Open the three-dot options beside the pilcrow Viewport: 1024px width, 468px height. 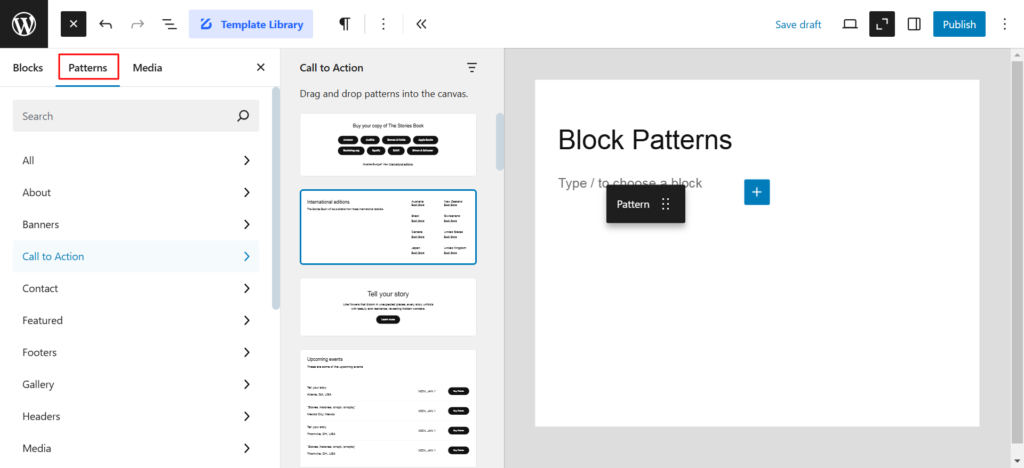pyautogui.click(x=383, y=24)
